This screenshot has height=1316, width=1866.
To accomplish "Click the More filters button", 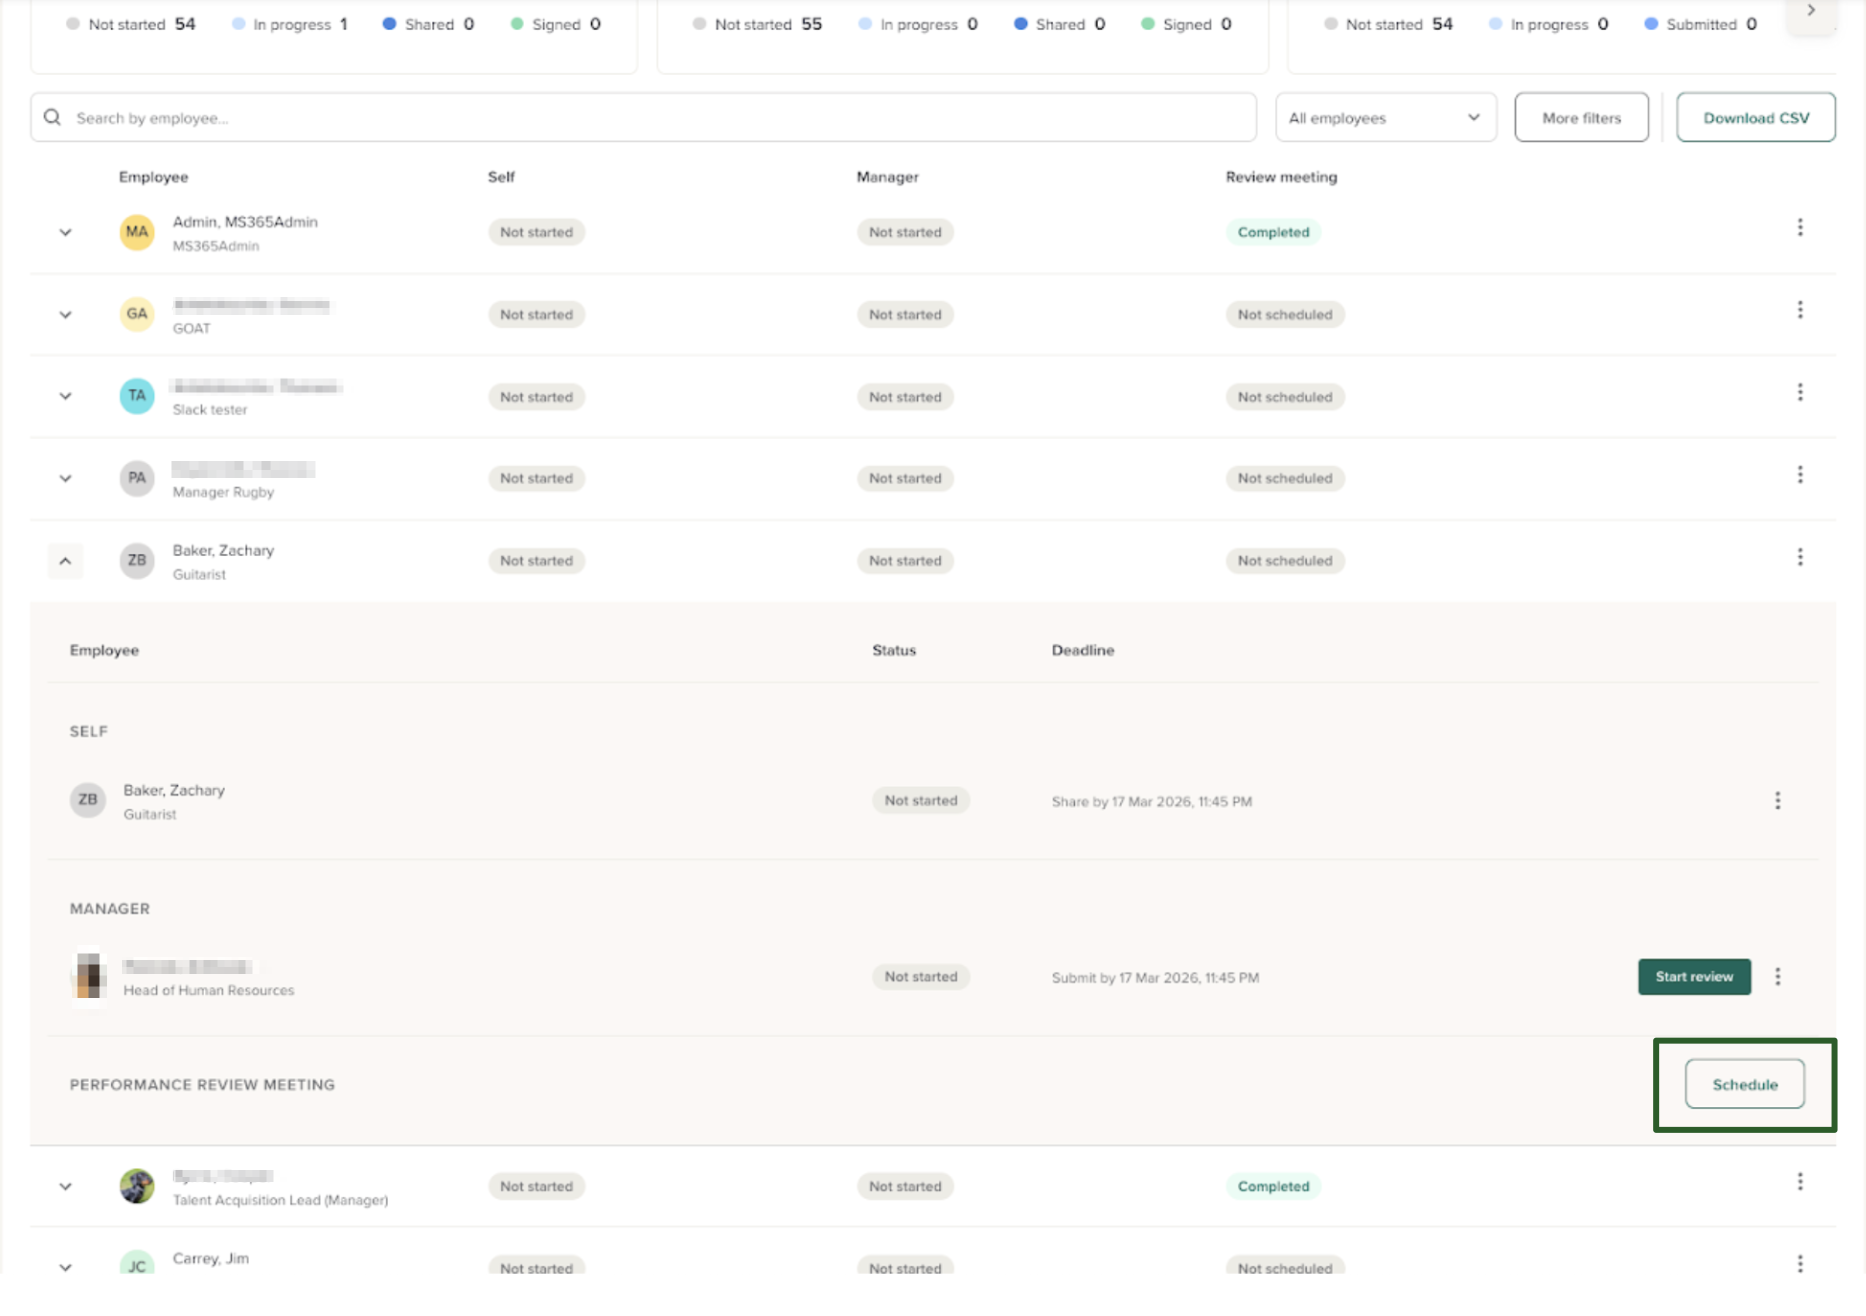I will (1581, 118).
